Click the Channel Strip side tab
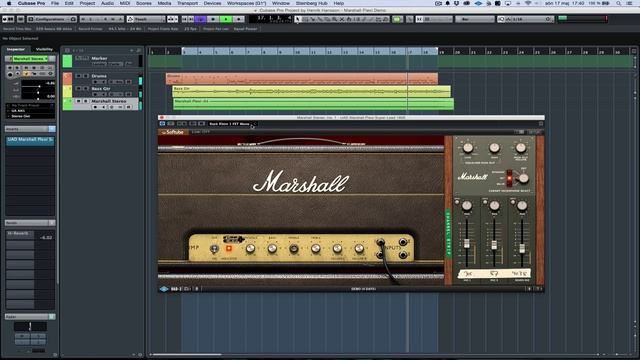Image resolution: width=640 pixels, height=360 pixels. 448,233
